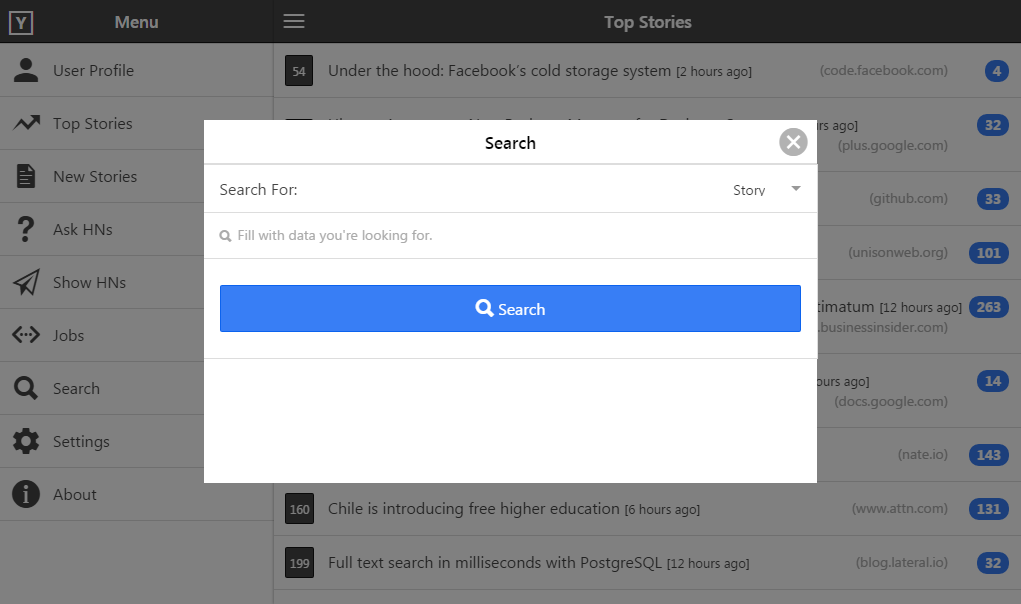Click the Show HNs paper plane icon
Viewport: 1021px width, 604px height.
[x=26, y=282]
